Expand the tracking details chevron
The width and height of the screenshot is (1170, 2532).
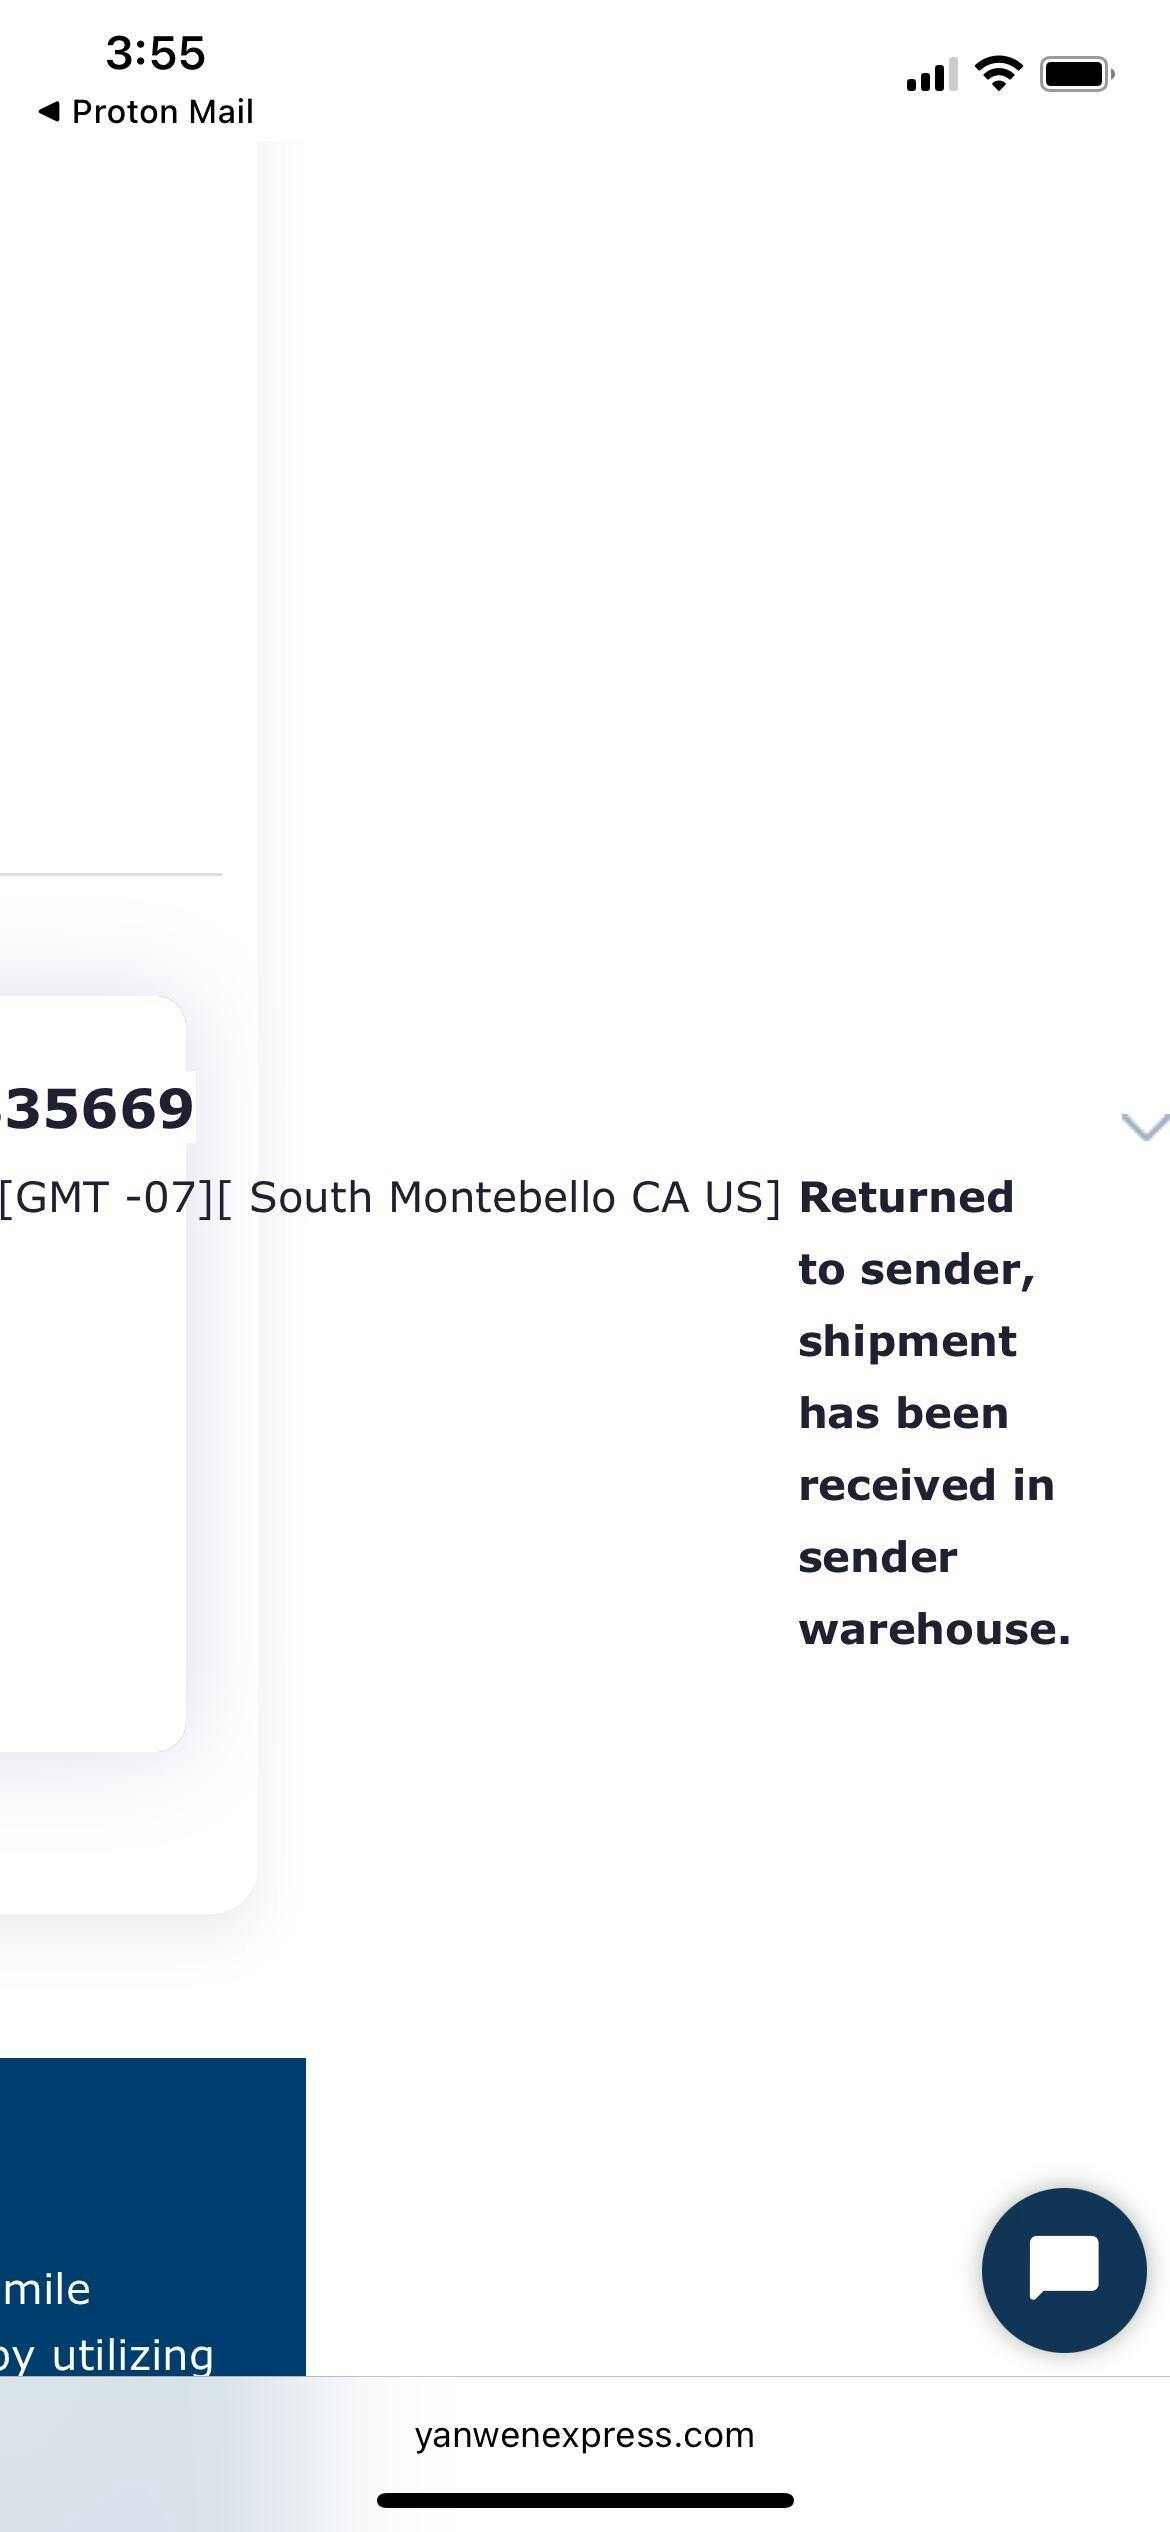[1144, 1126]
